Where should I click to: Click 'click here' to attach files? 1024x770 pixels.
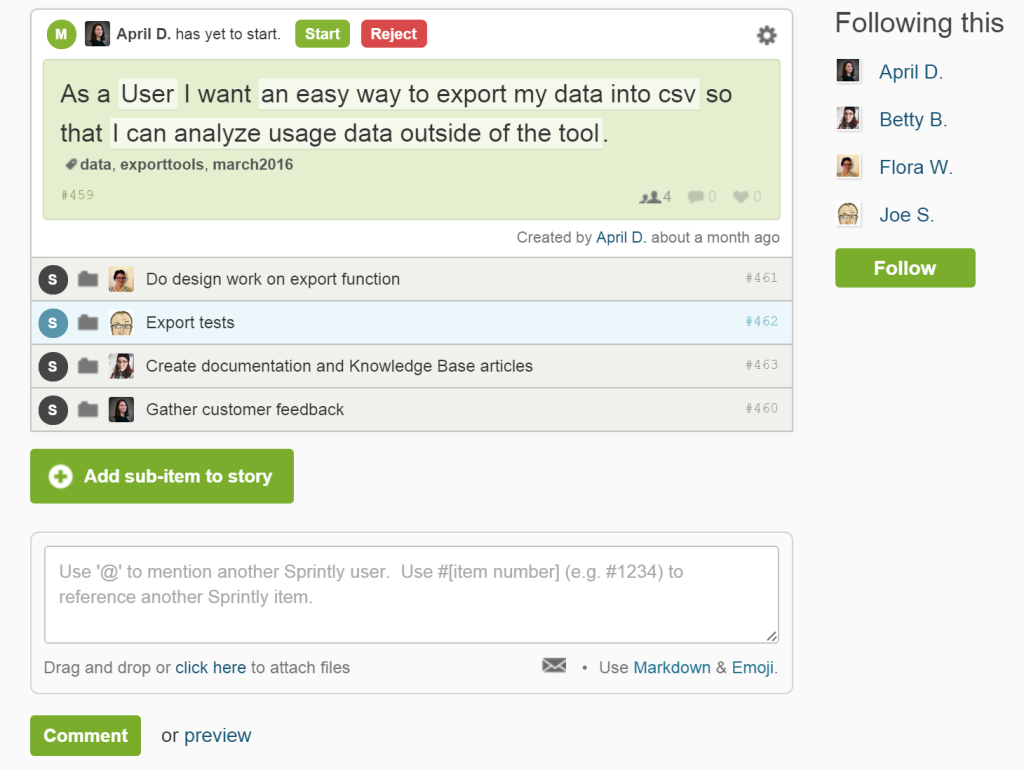tap(210, 667)
